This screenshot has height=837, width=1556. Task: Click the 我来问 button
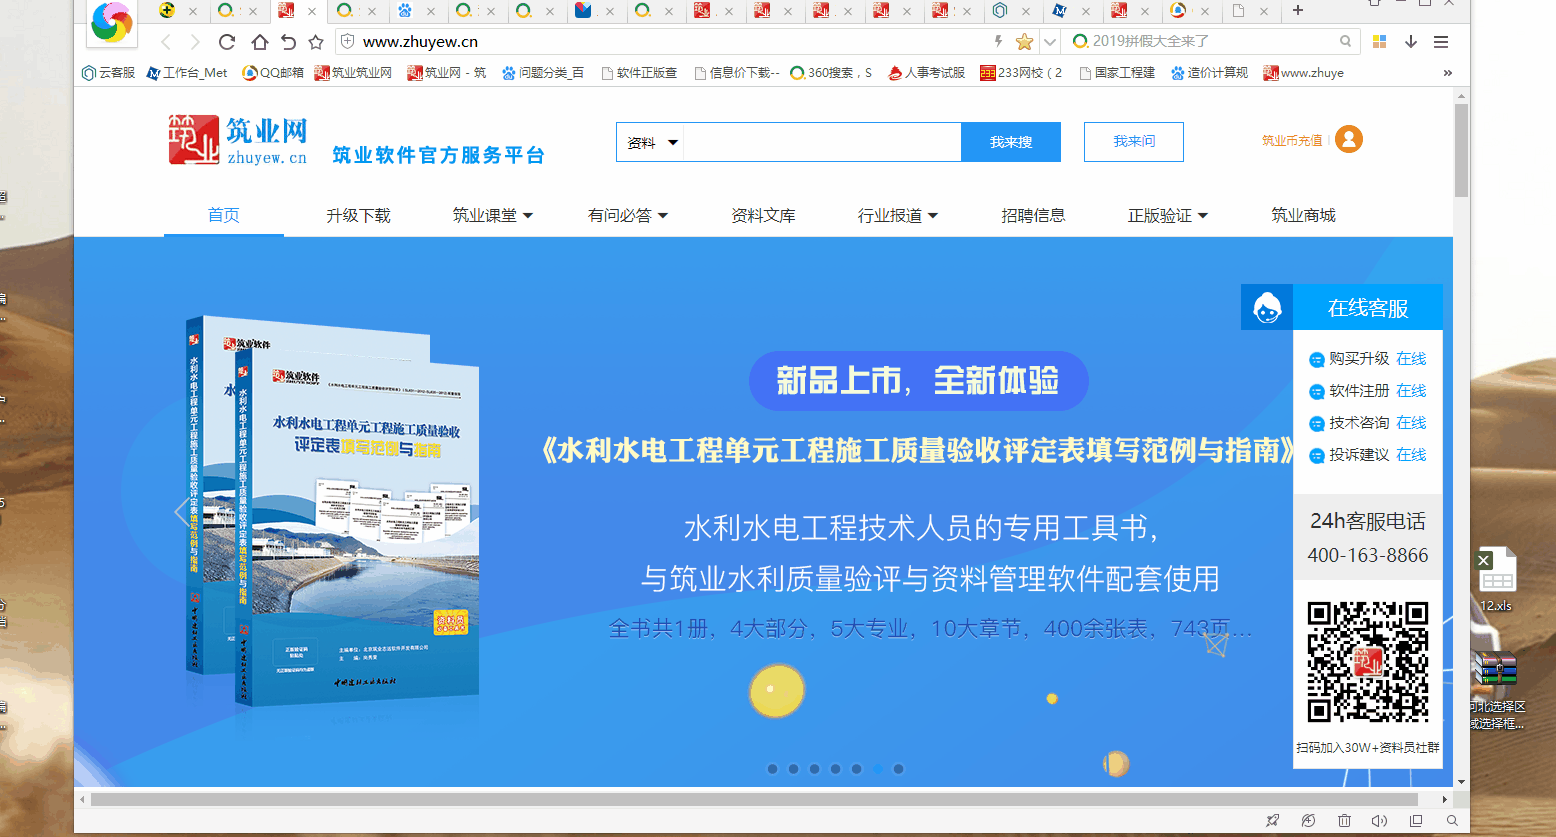pos(1133,142)
